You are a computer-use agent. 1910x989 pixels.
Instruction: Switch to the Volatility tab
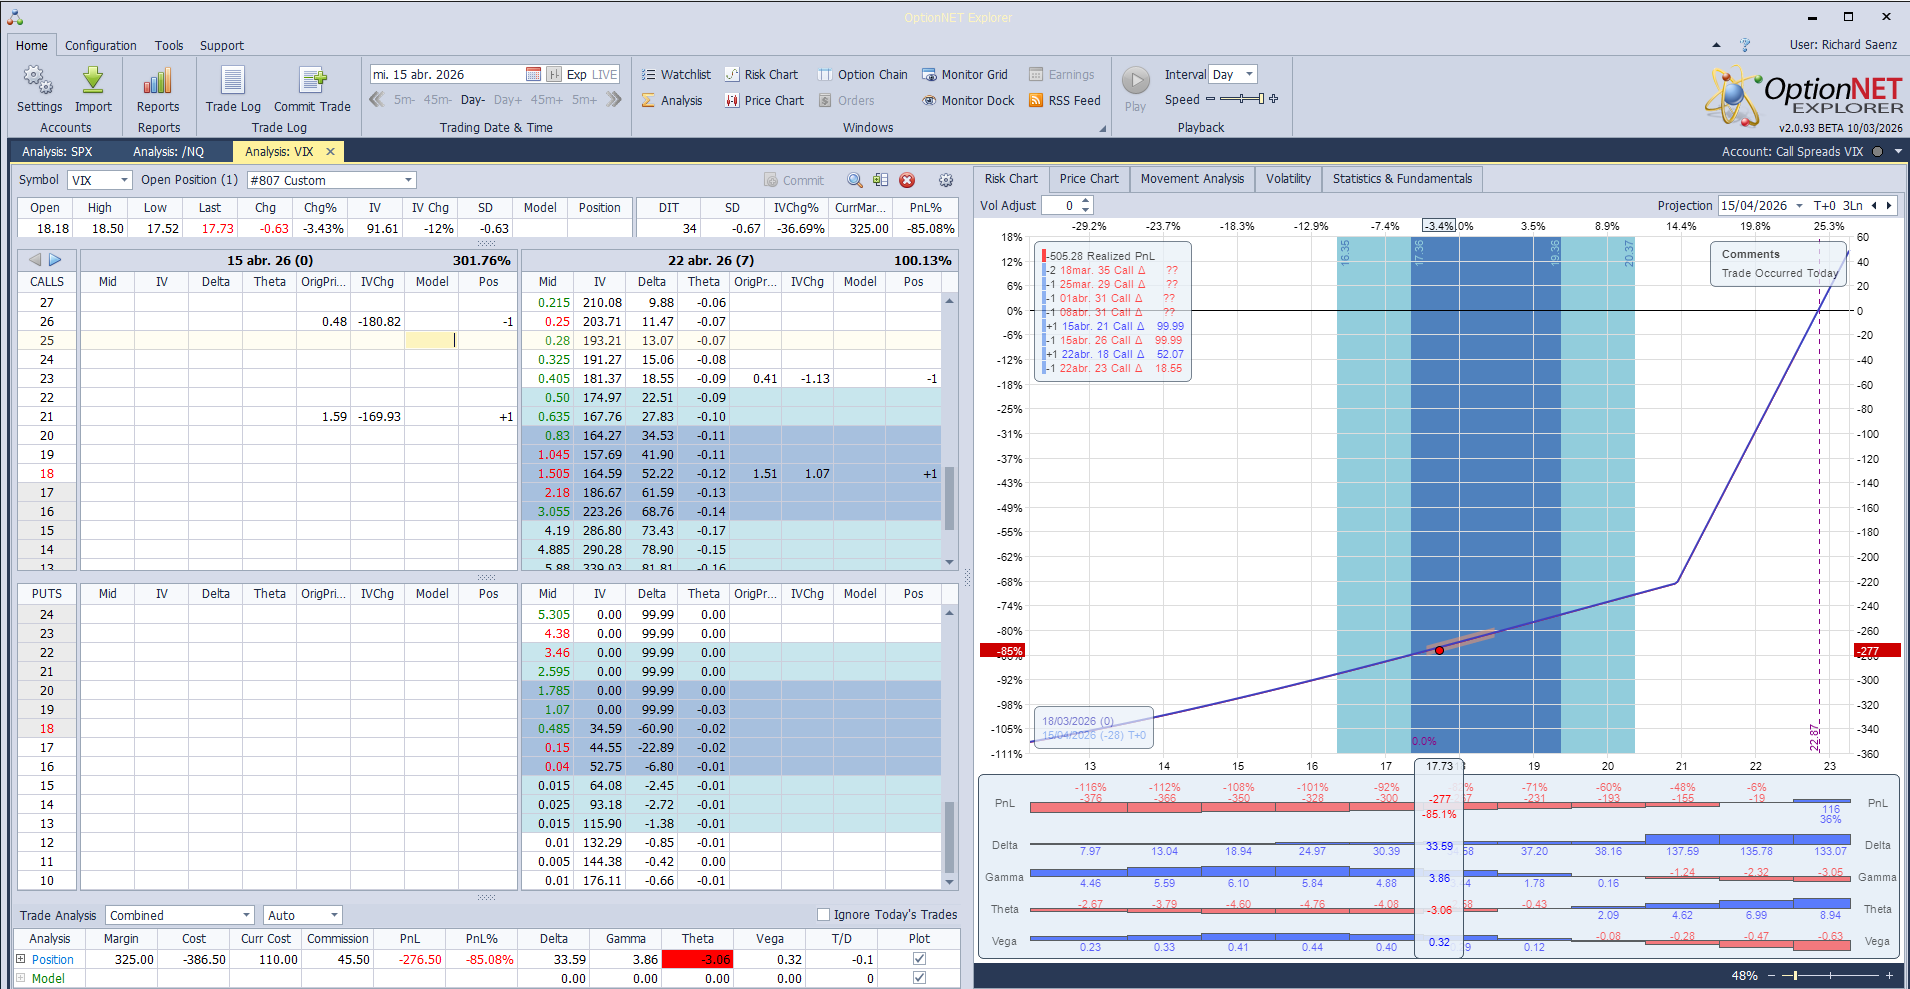click(1288, 178)
